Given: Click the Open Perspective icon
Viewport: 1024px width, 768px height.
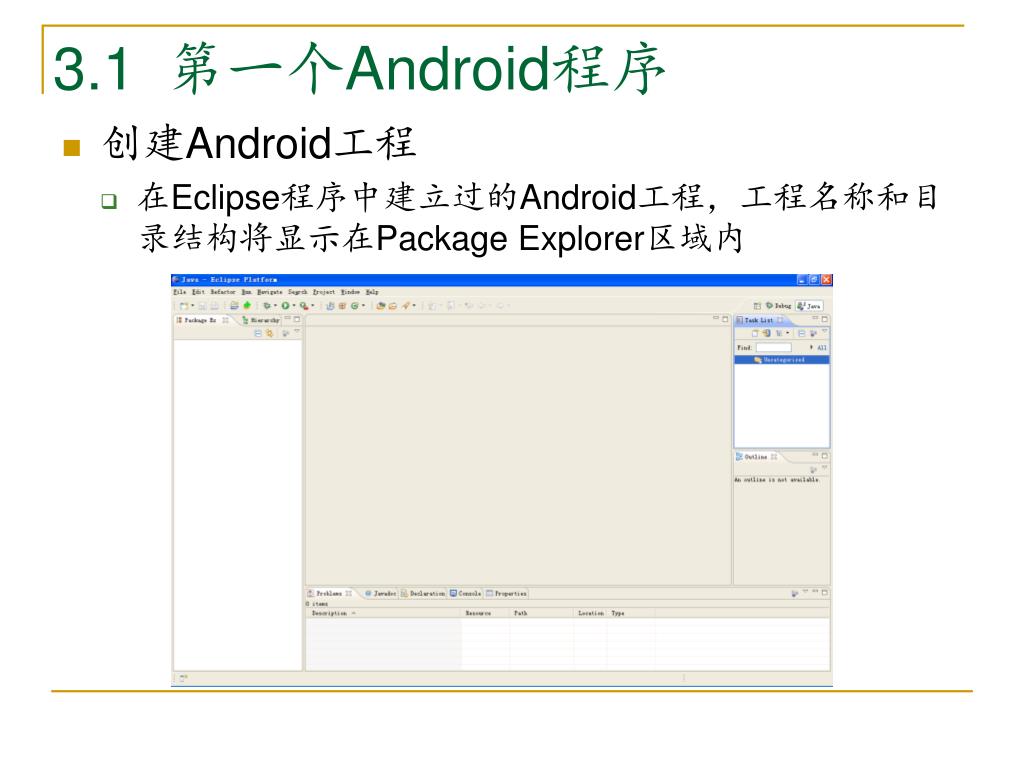Looking at the screenshot, I should tap(757, 306).
